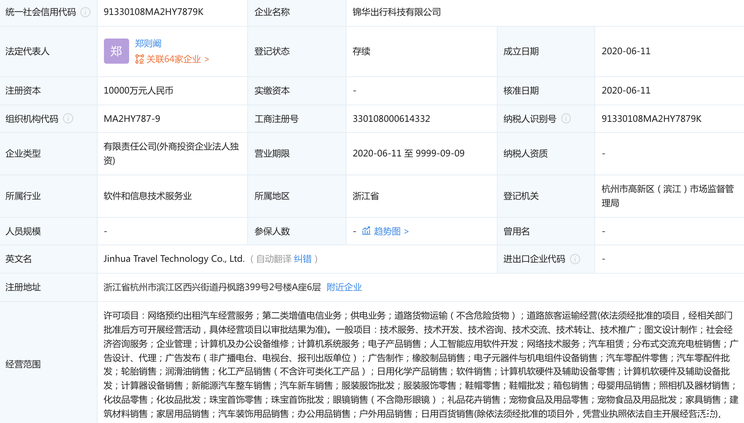
Task: Click the 企业名称 label cell
Action: click(297, 12)
